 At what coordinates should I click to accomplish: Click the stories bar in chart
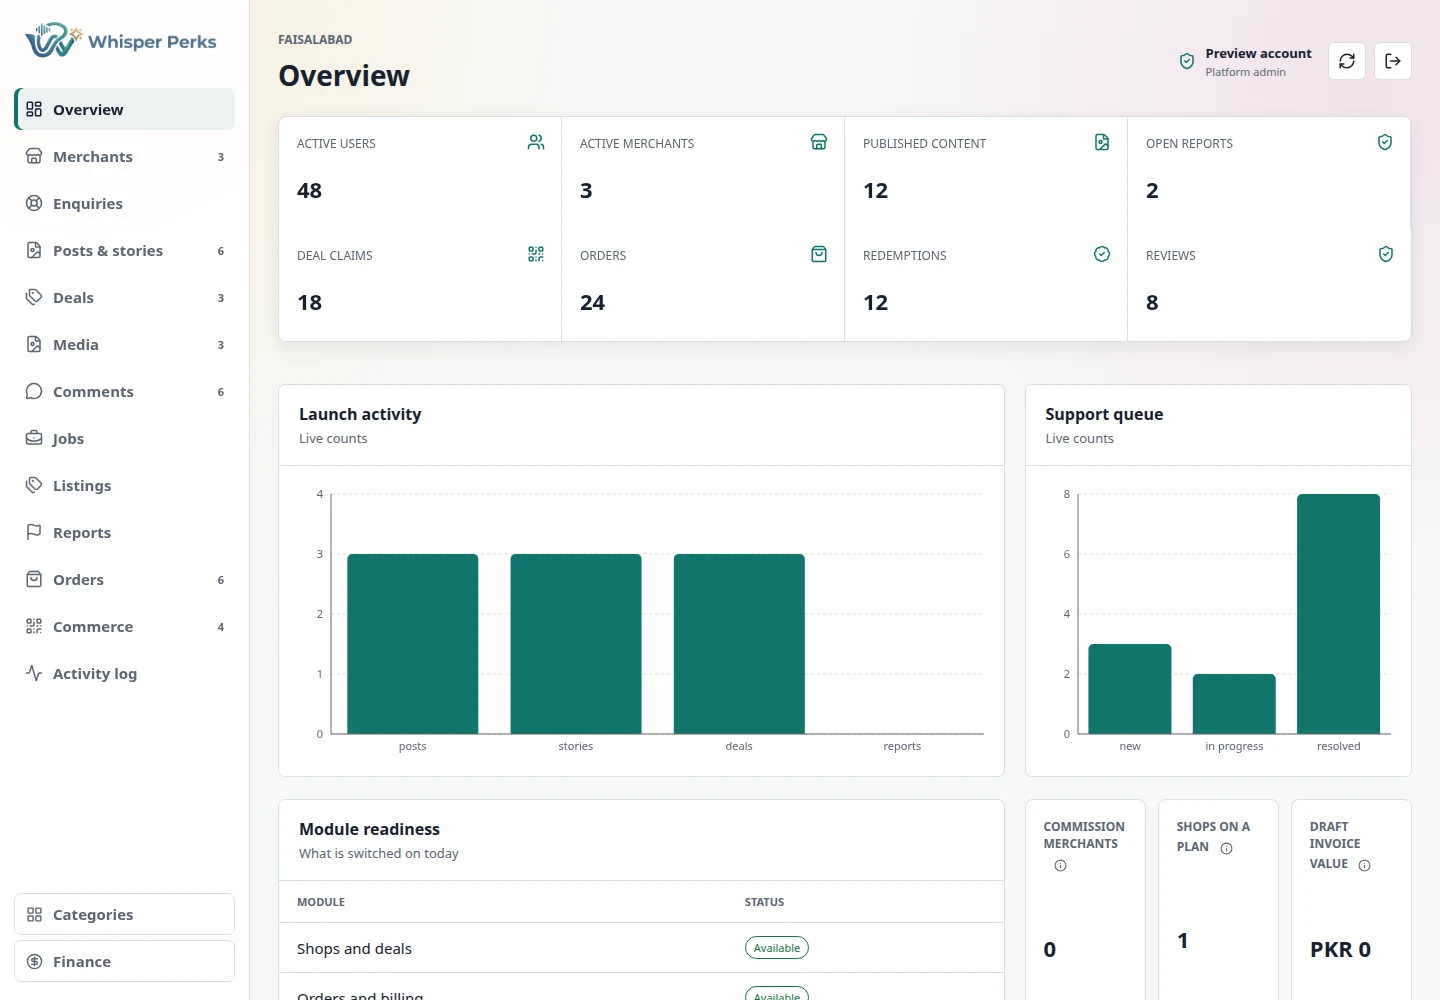pyautogui.click(x=576, y=644)
